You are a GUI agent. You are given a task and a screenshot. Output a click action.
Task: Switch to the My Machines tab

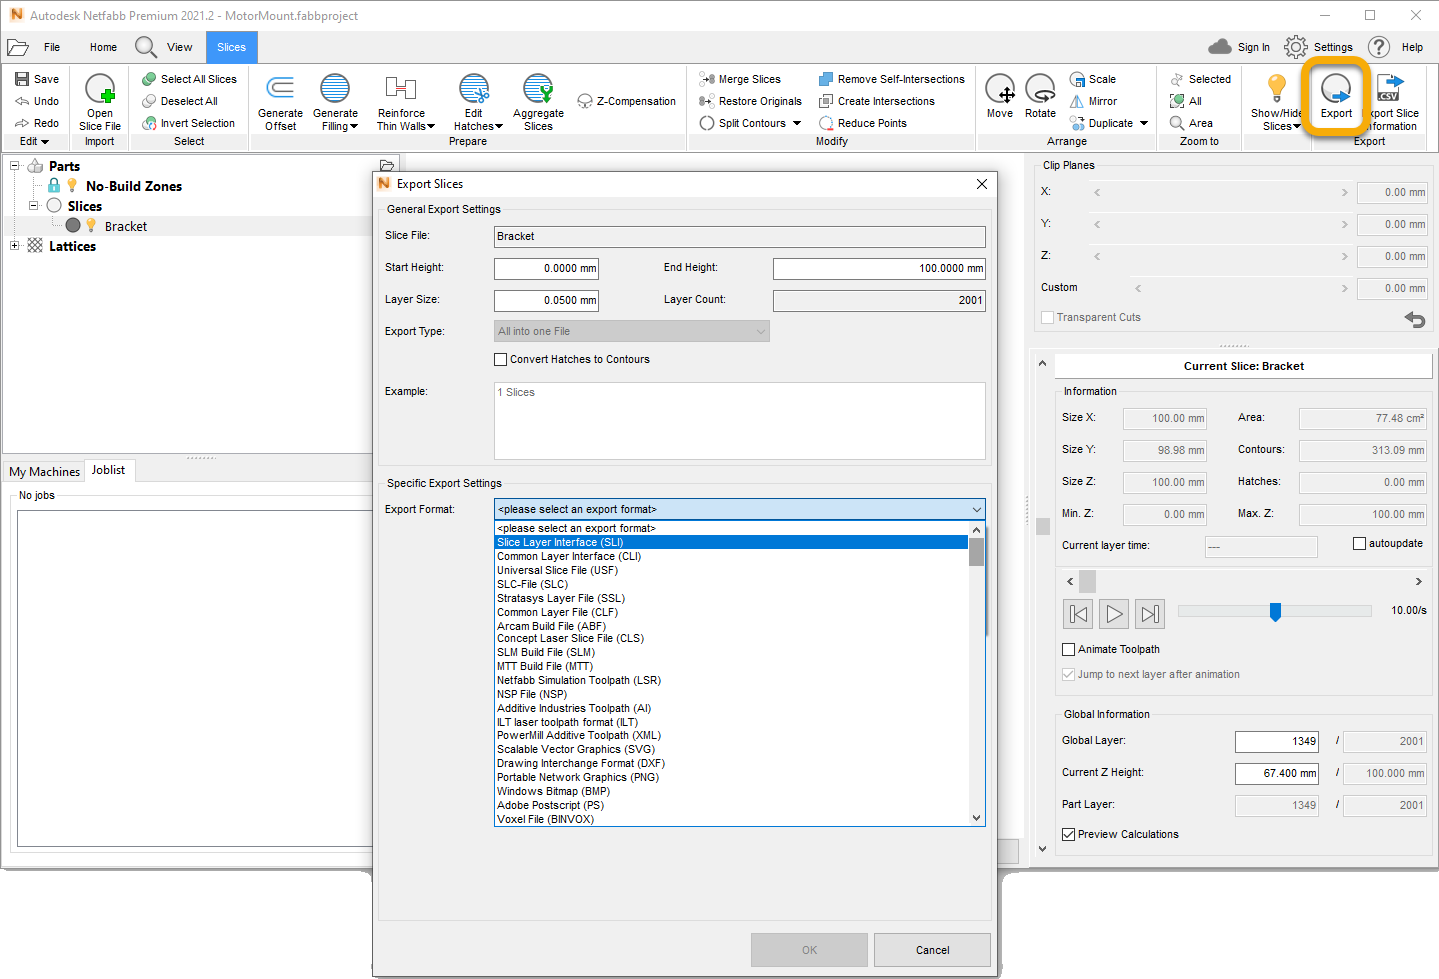pos(44,471)
